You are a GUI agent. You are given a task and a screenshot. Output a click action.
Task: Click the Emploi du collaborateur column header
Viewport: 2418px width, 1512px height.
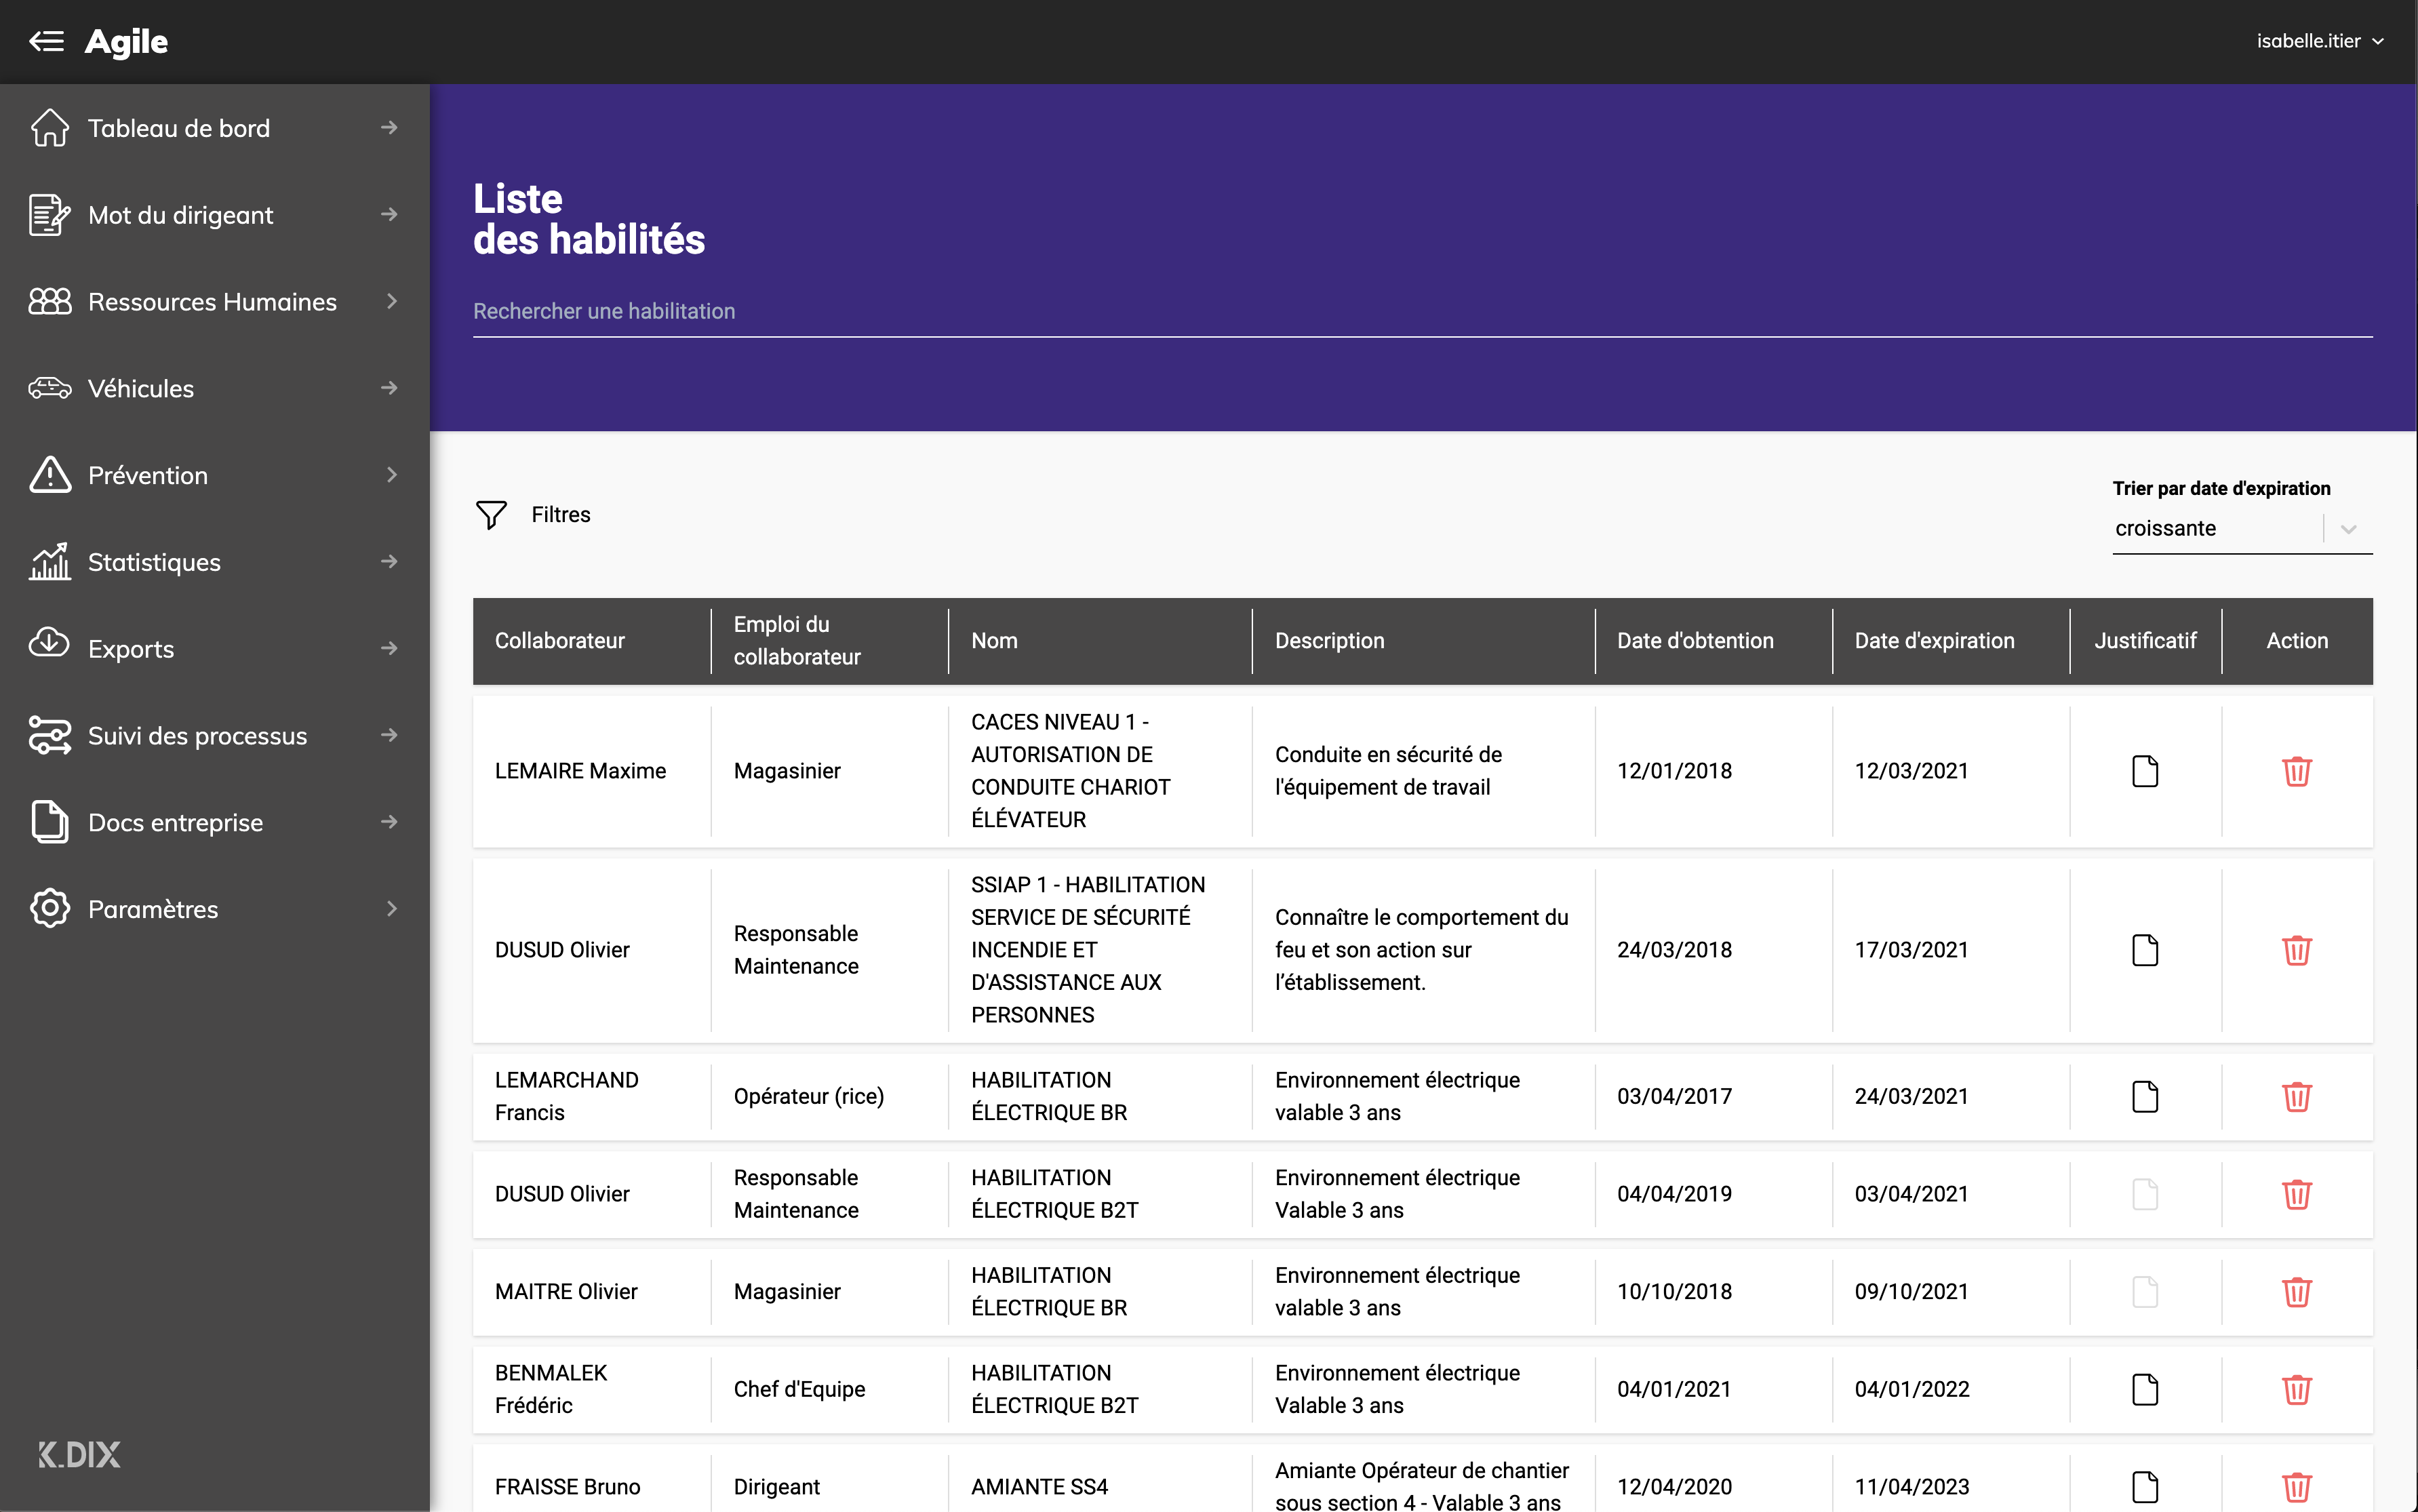tap(797, 641)
